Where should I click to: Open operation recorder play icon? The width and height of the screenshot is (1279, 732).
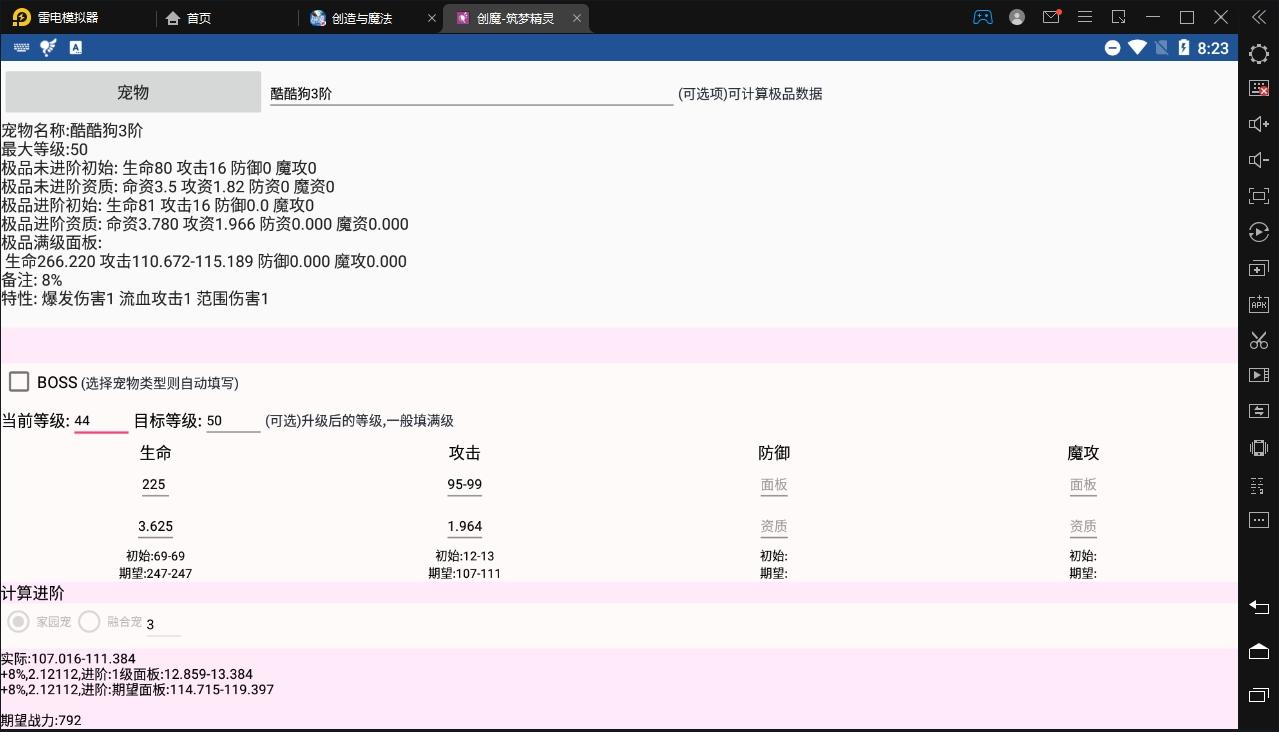(x=1259, y=232)
